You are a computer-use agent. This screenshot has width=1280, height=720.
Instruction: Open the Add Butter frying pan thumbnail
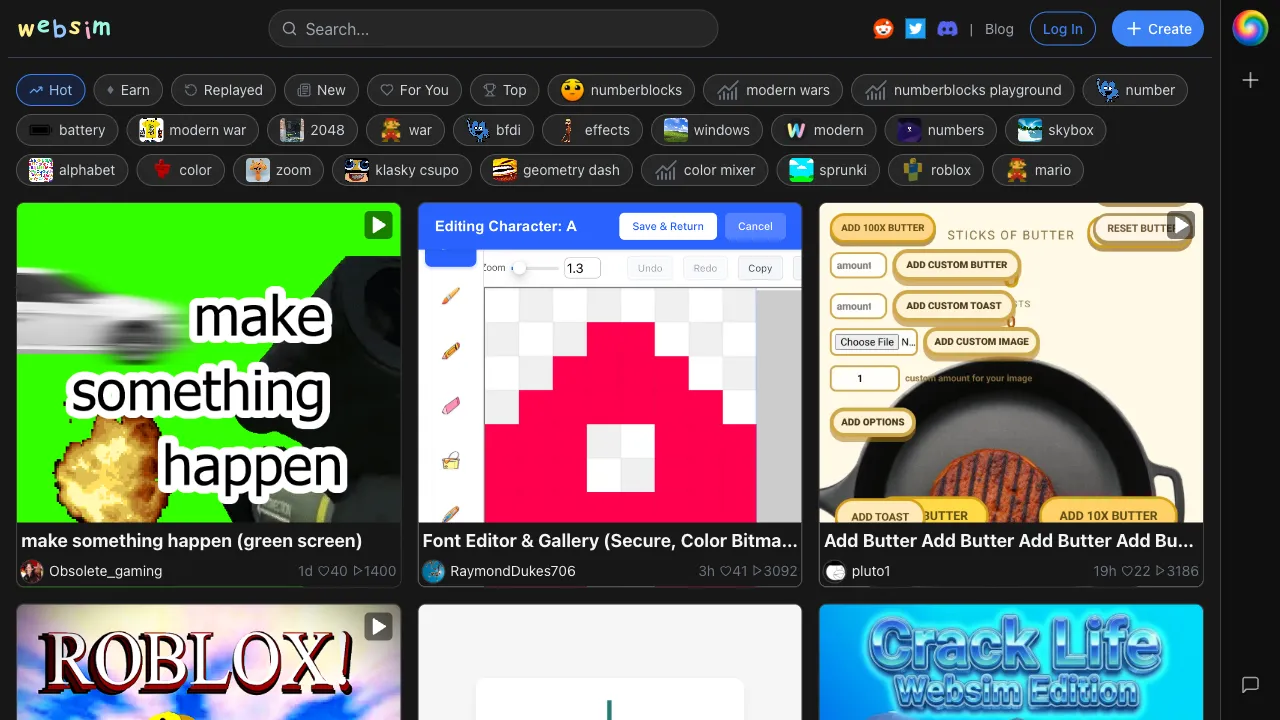pos(1011,363)
